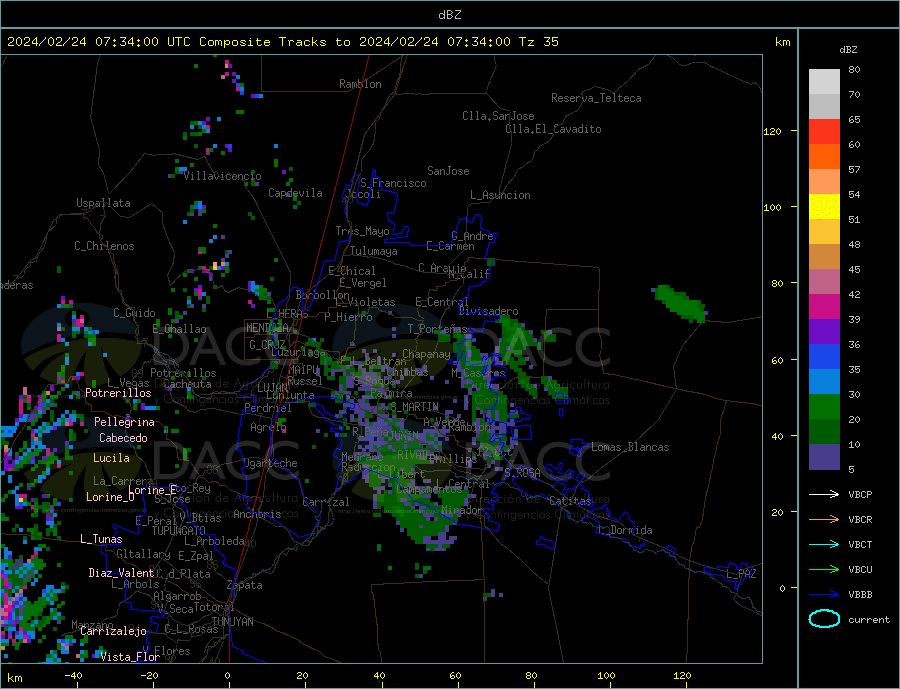Screen dimensions: 900x689
Task: Click the Vista_Flor map label
Action: pos(130,657)
